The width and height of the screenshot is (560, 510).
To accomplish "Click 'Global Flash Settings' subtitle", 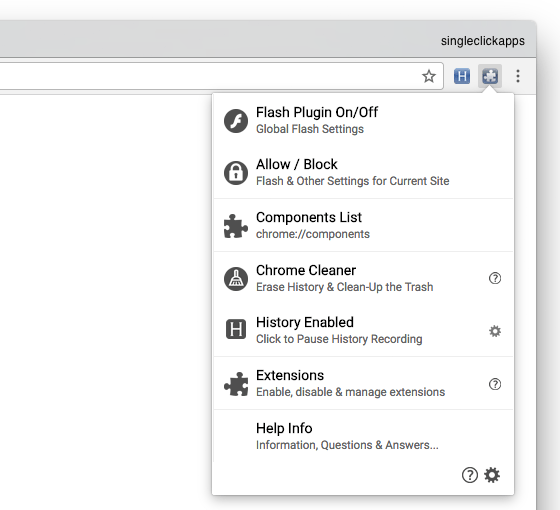I will coord(310,129).
